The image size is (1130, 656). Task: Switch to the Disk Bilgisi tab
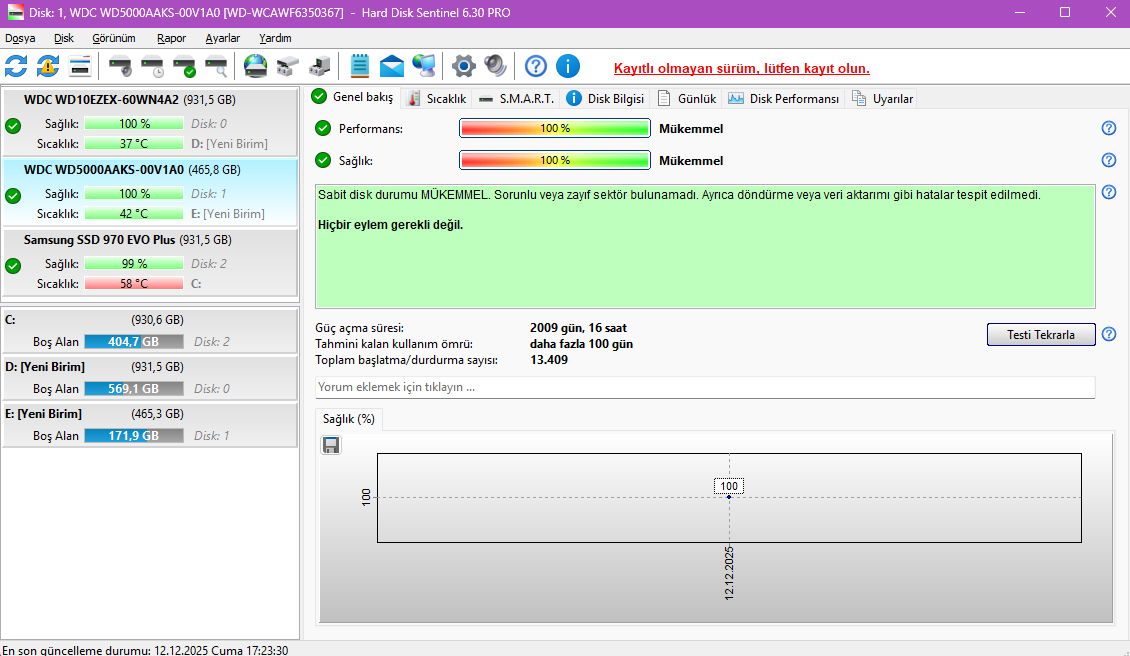click(605, 99)
